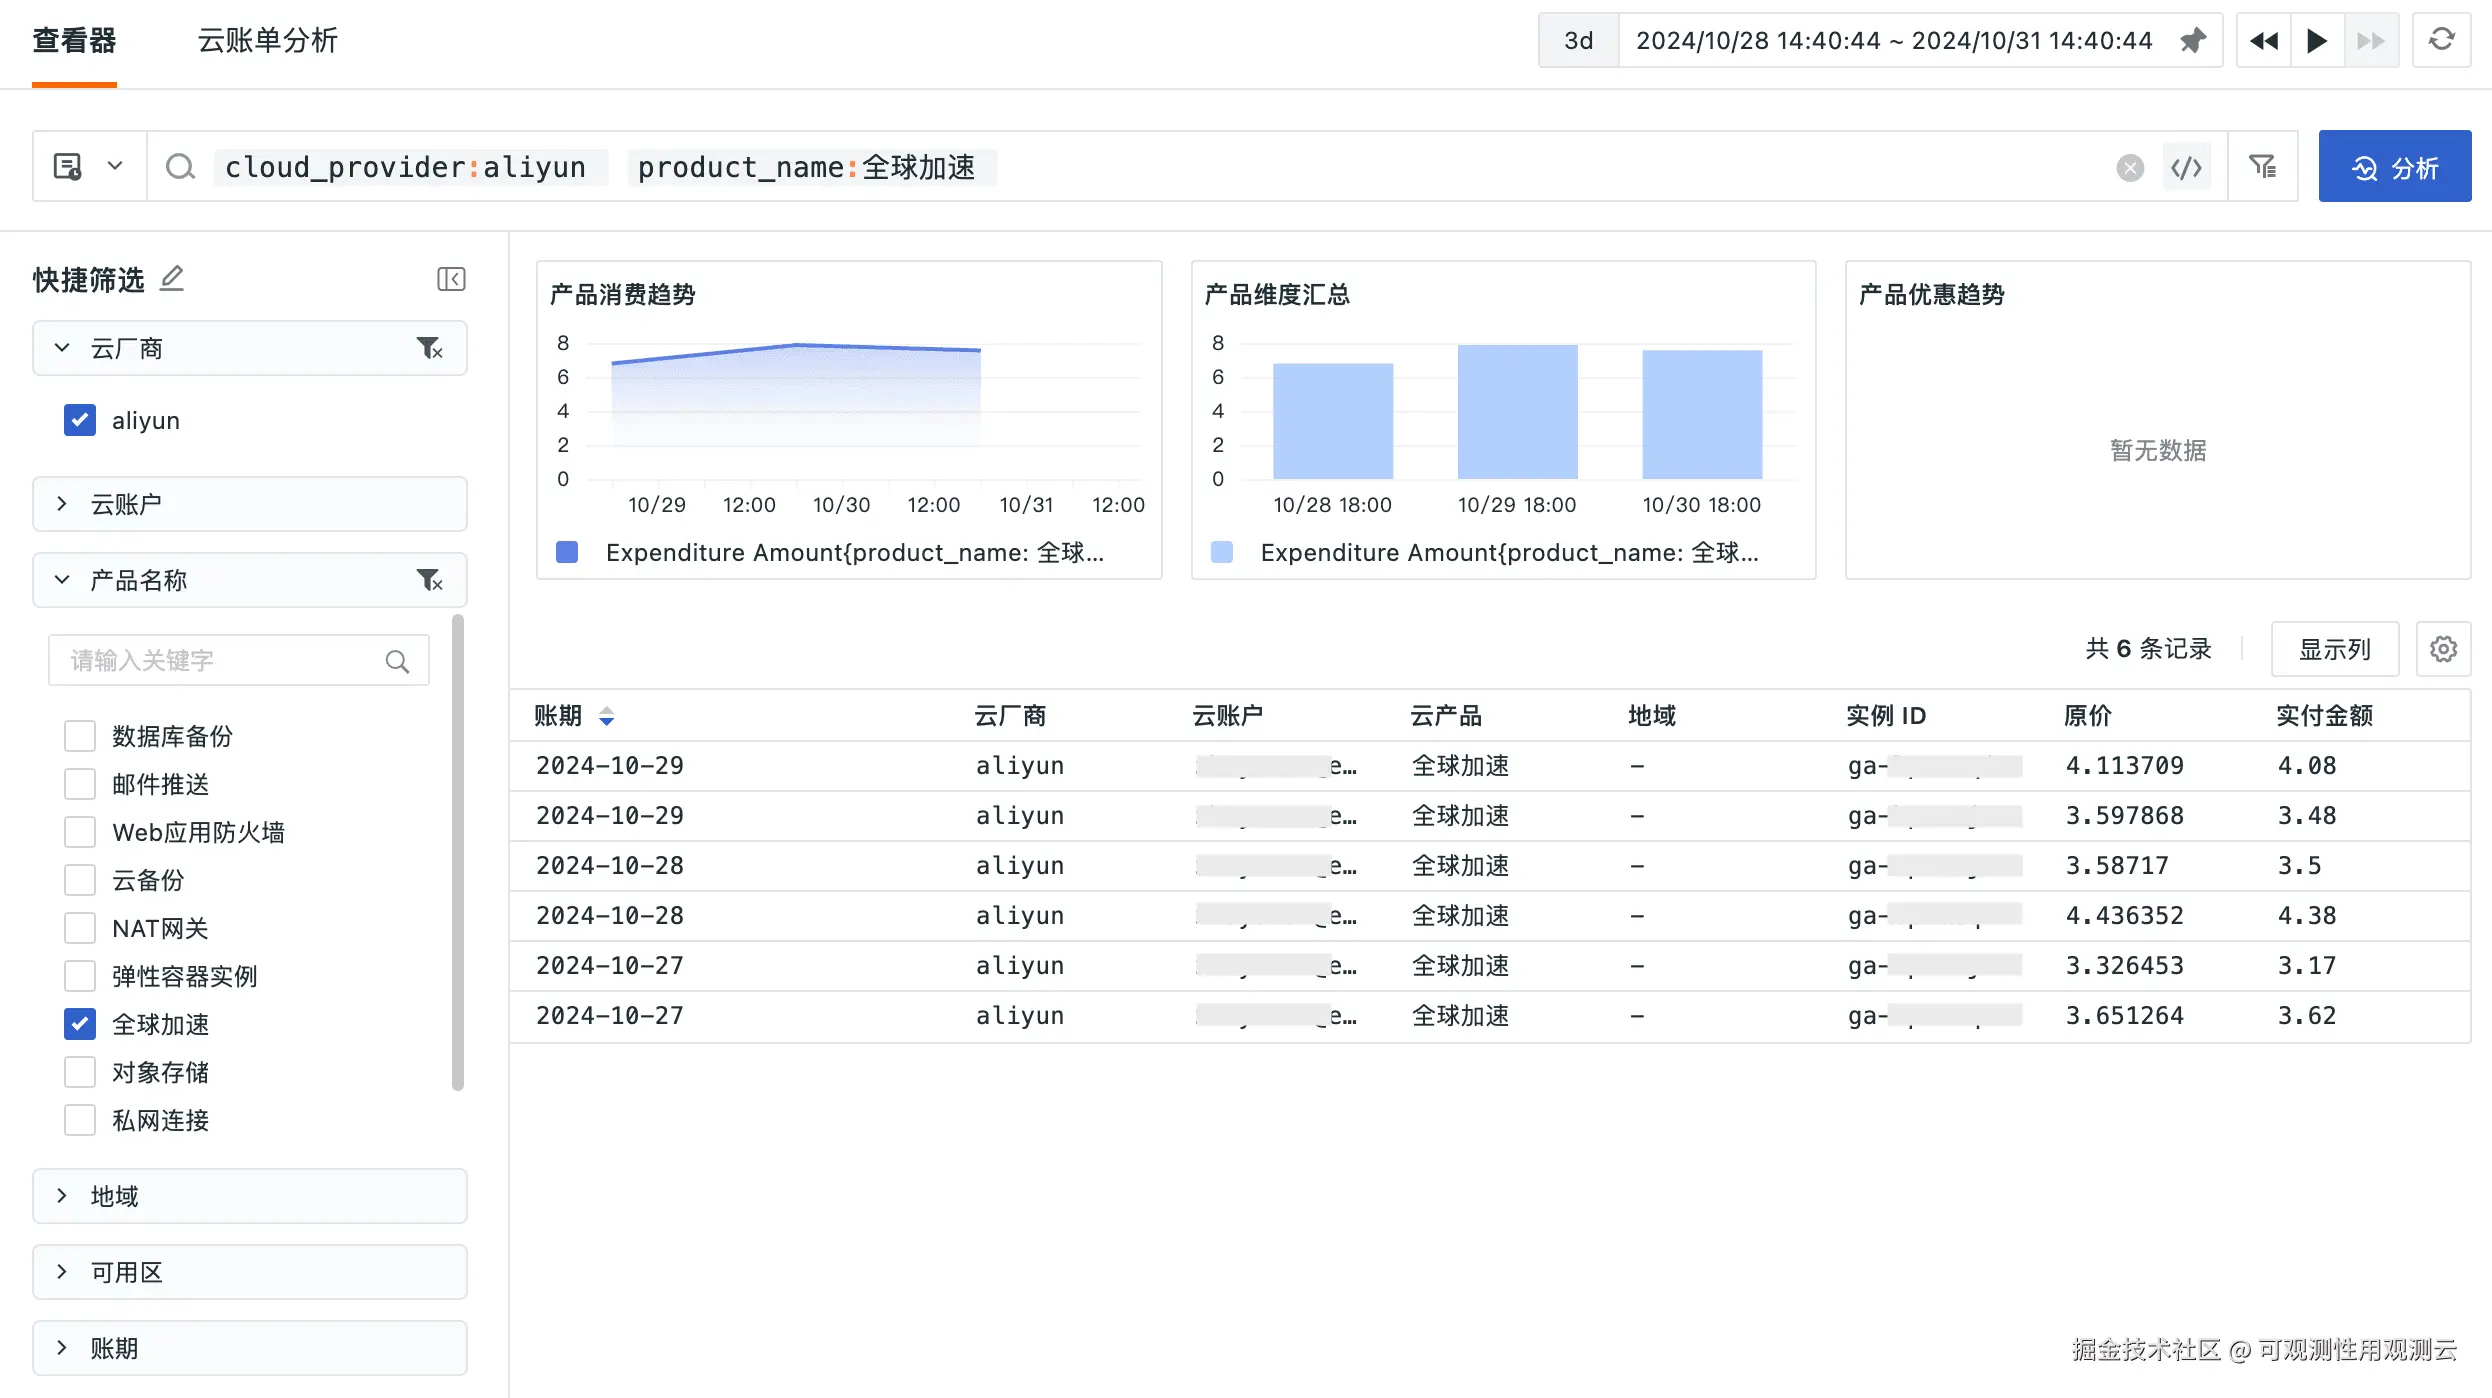
Task: Click the refresh icon in the top bar
Action: click(2441, 40)
